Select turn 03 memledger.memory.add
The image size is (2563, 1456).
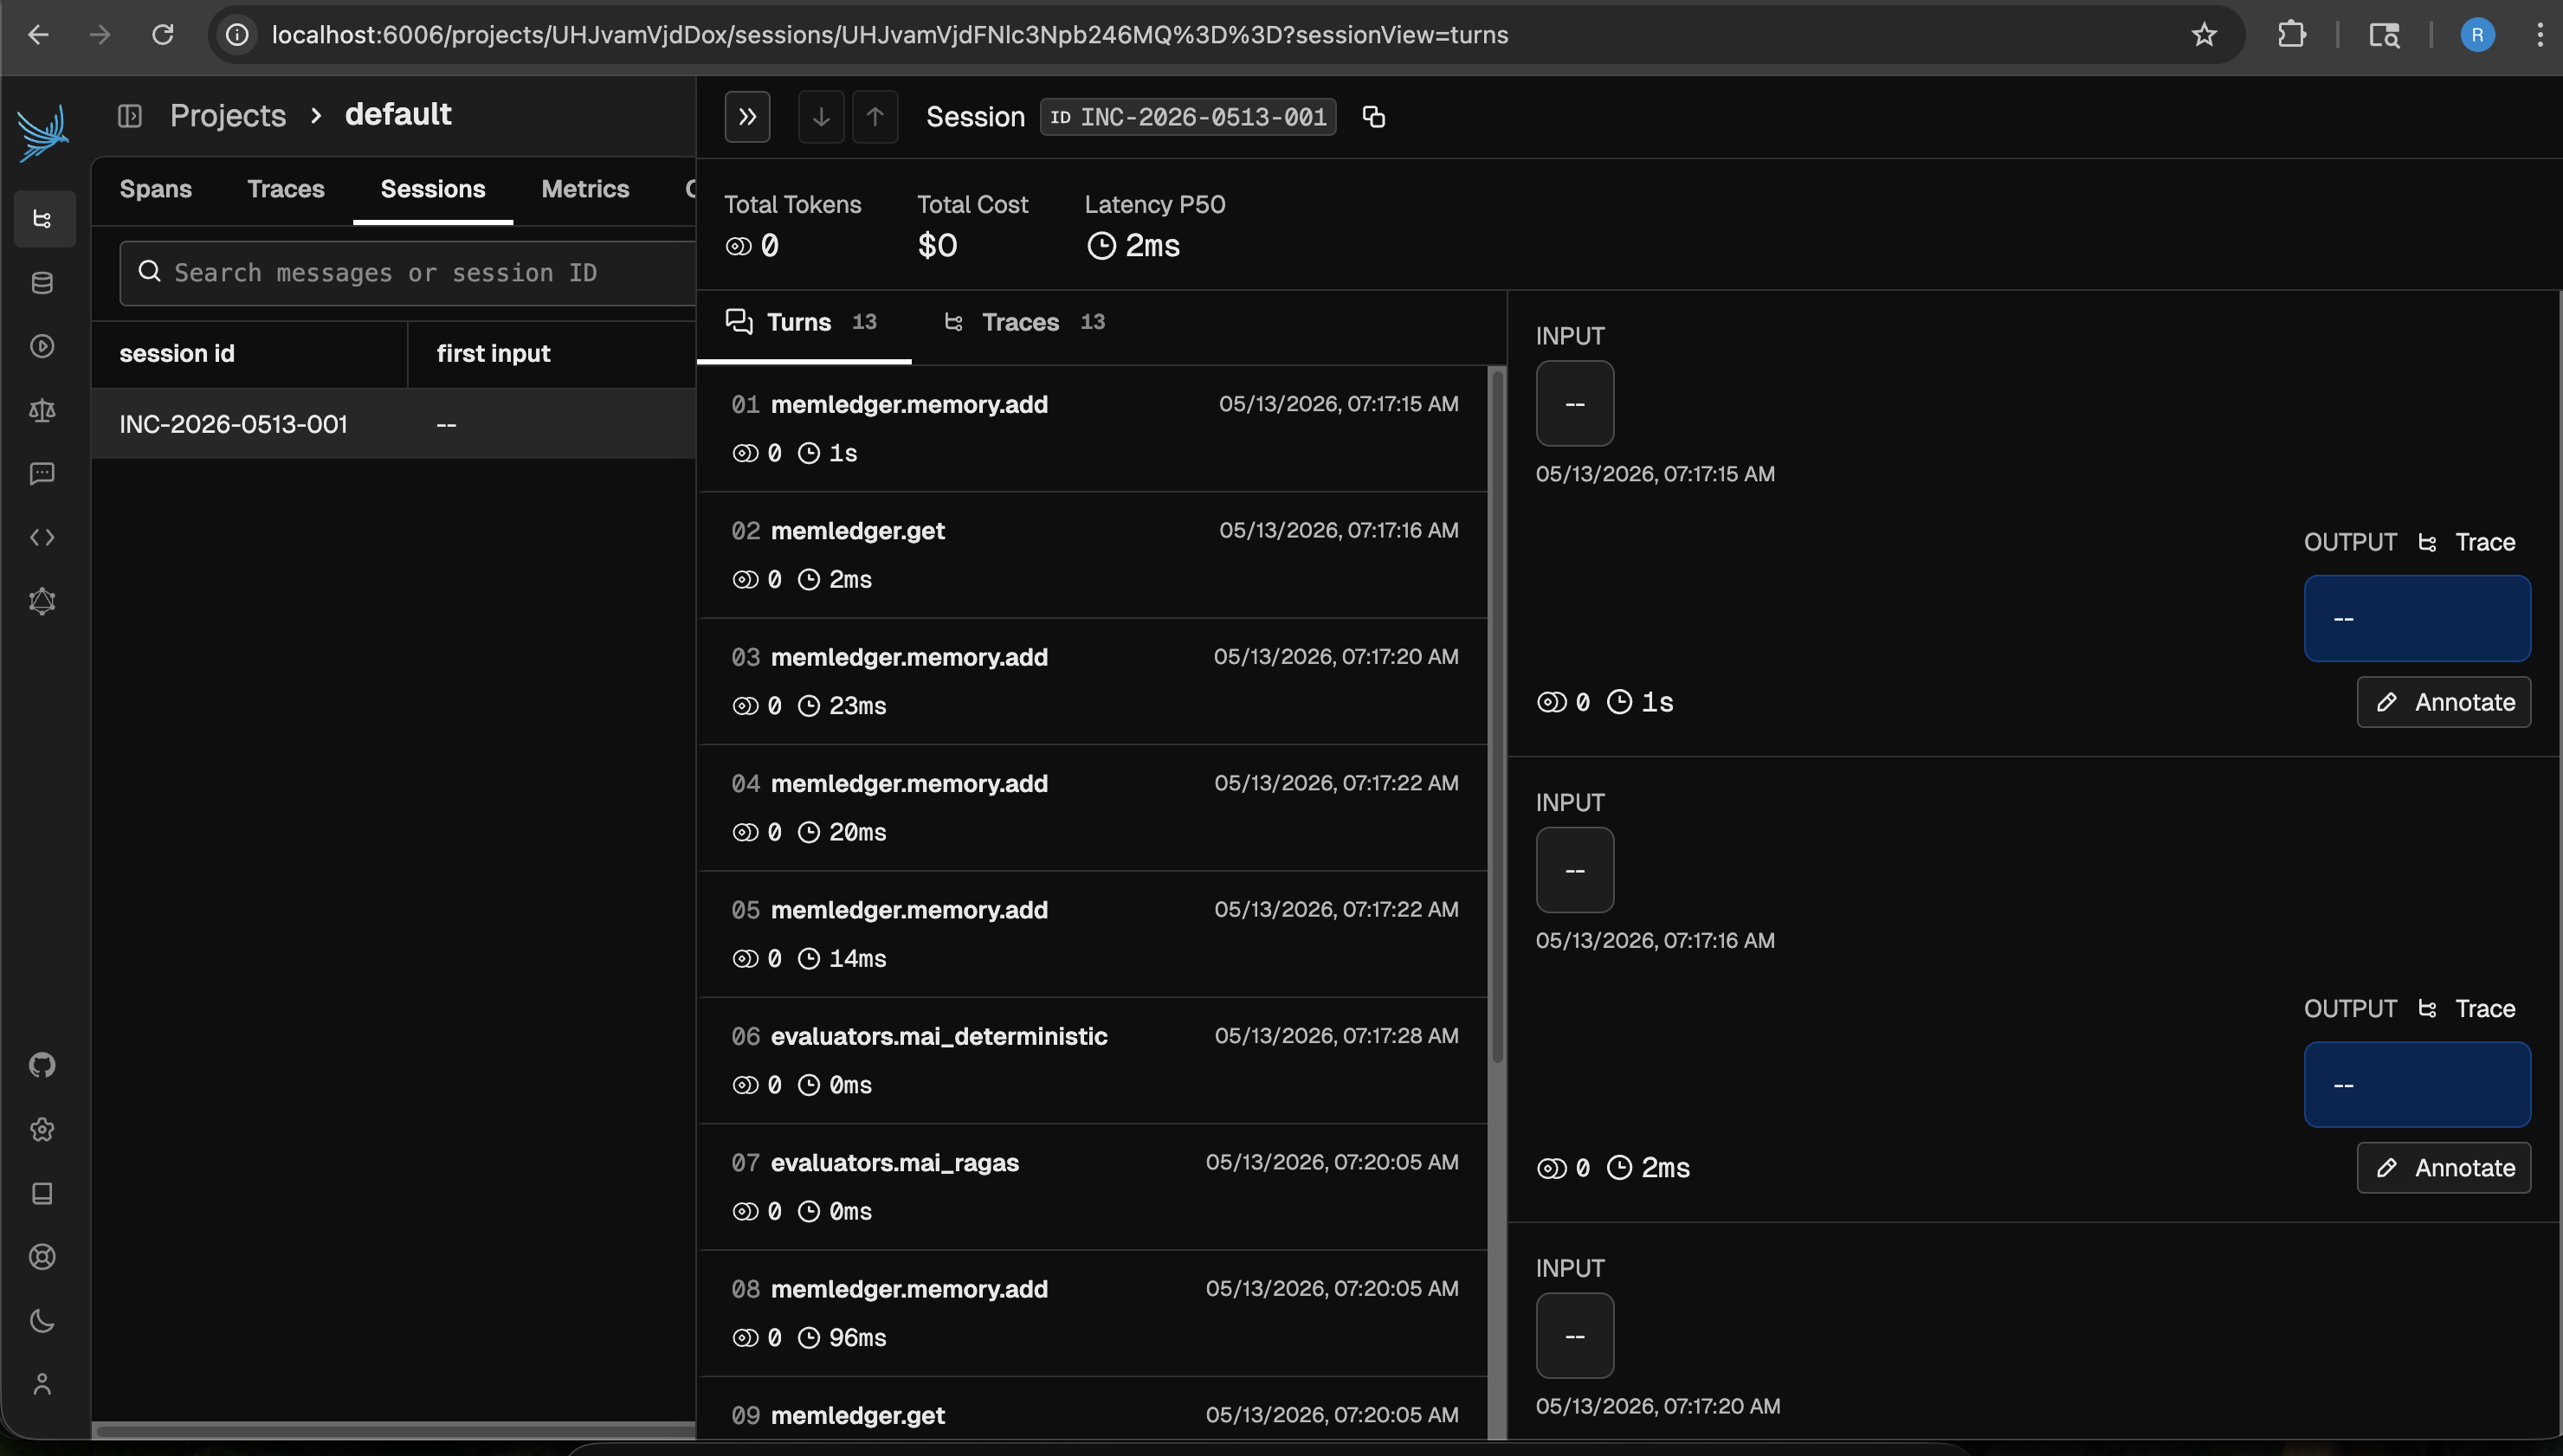pyautogui.click(x=1092, y=681)
